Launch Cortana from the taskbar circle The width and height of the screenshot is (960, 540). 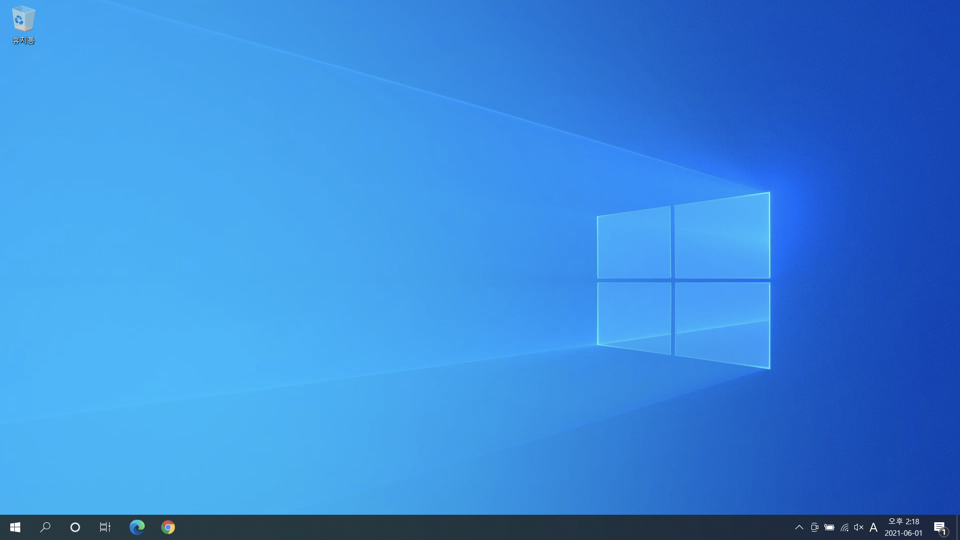tap(75, 527)
